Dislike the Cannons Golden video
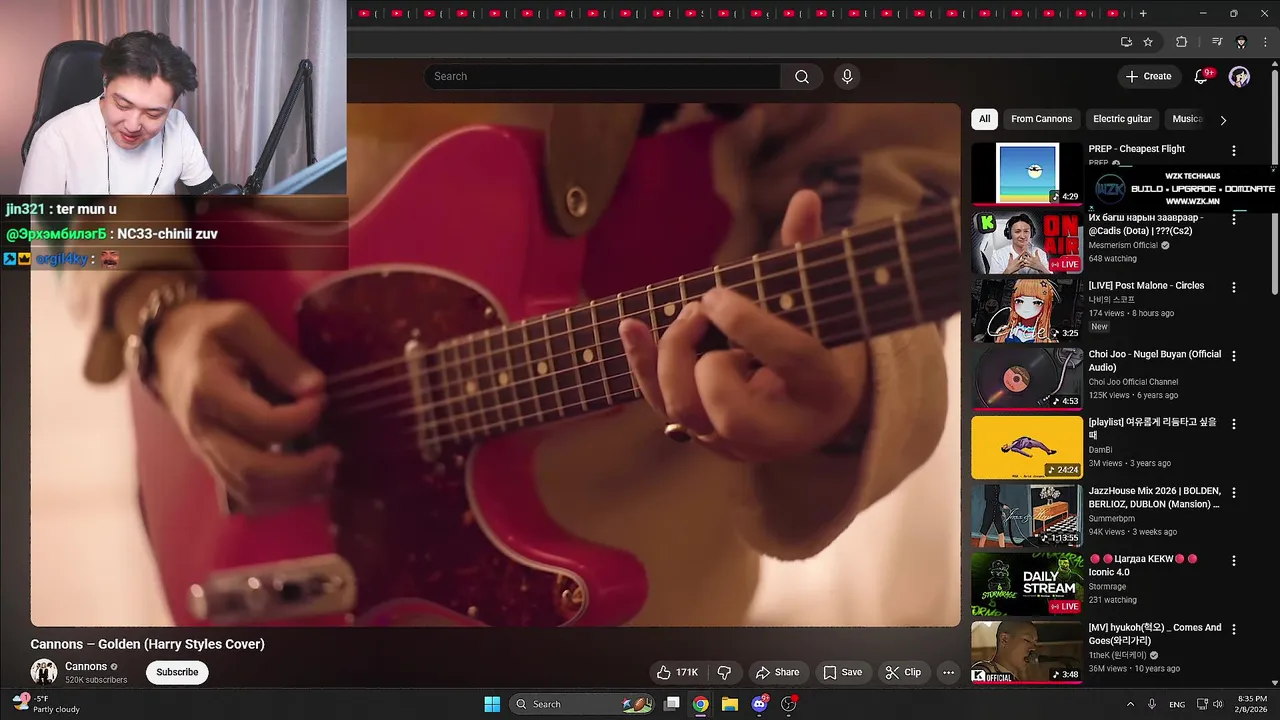1280x720 pixels. (725, 672)
